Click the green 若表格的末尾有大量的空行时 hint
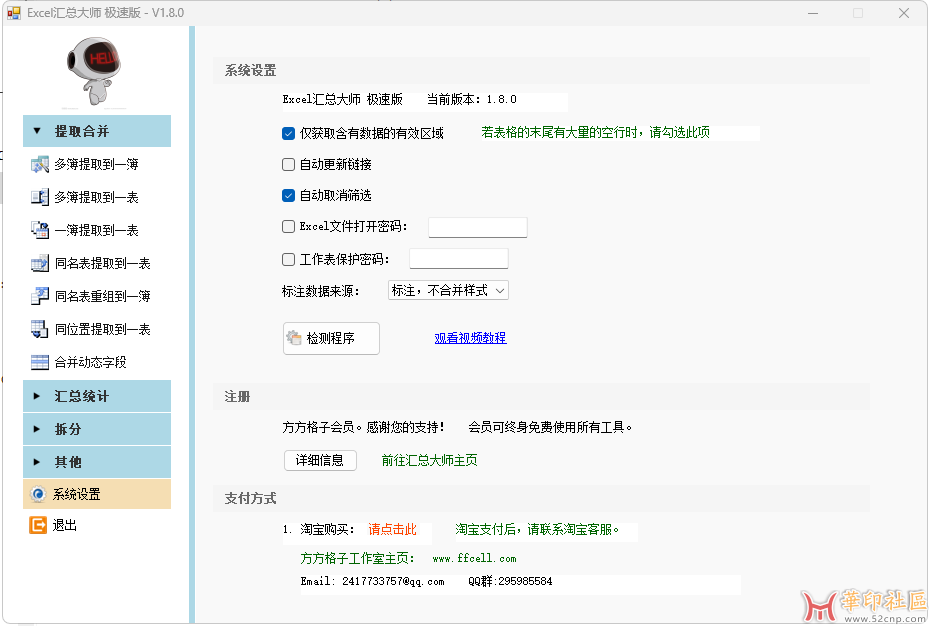Viewport: 930px width, 626px height. 595,132
